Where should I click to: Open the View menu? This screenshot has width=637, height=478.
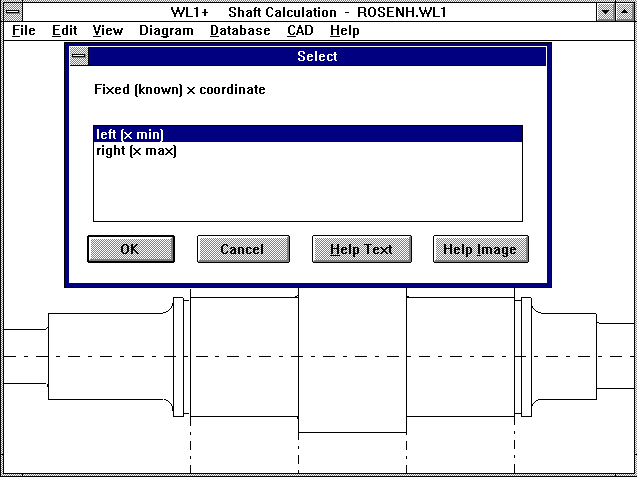click(107, 31)
